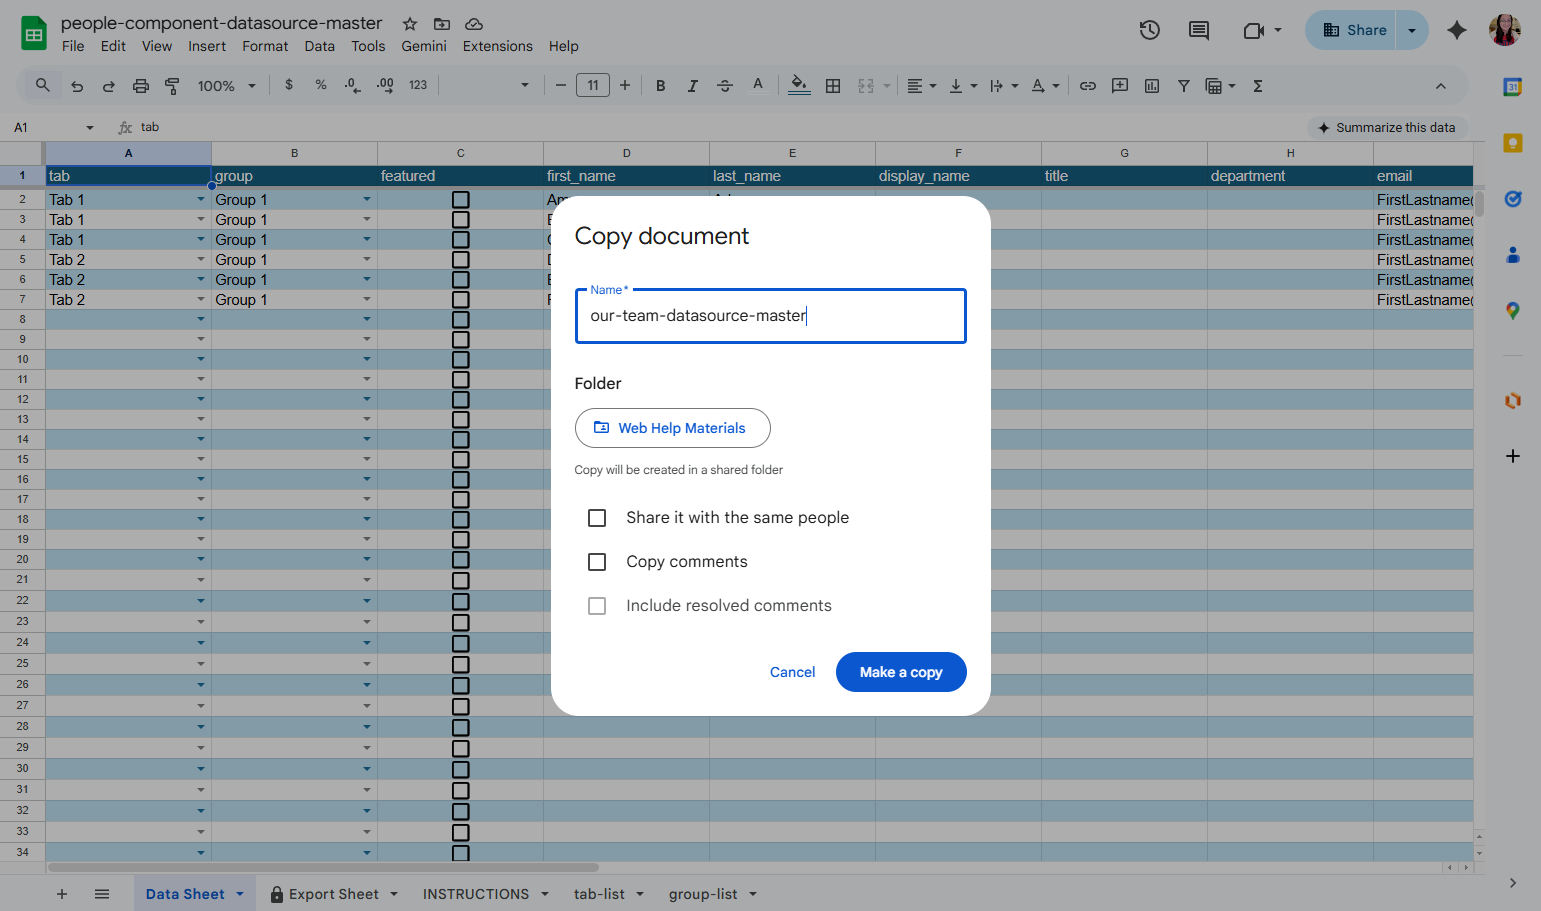Open Data Sheet tab options arrow
Image resolution: width=1541 pixels, height=911 pixels.
(x=240, y=894)
